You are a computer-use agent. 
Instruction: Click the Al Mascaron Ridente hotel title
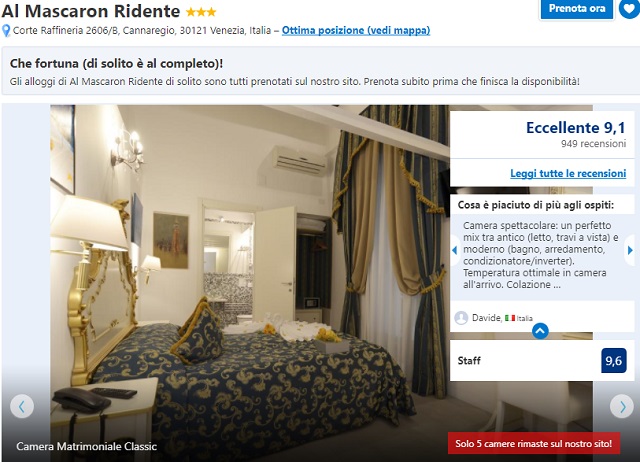91,11
